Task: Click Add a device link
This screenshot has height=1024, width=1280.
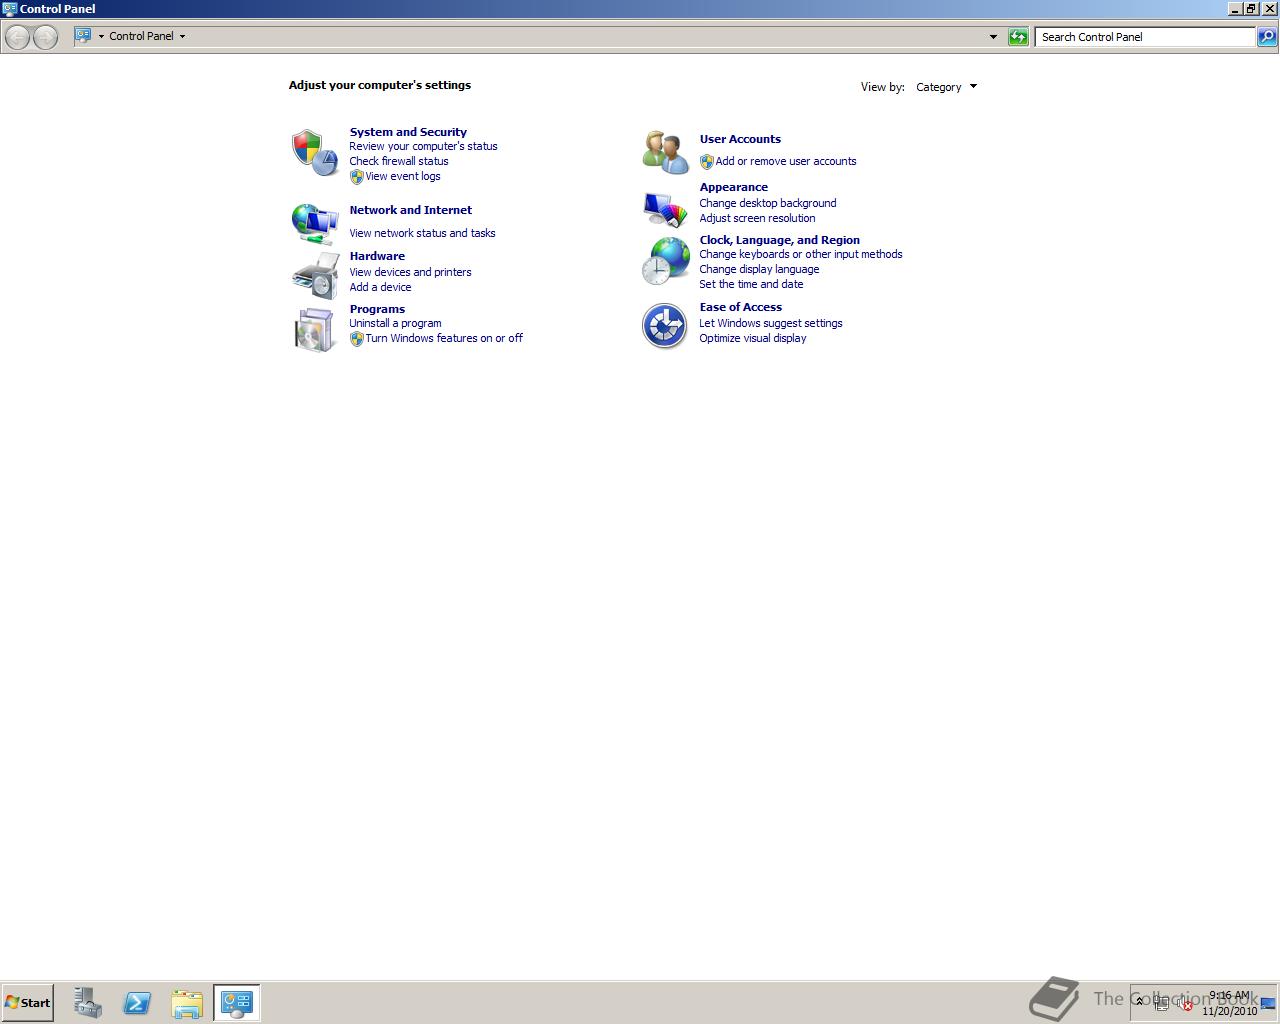Action: [380, 287]
